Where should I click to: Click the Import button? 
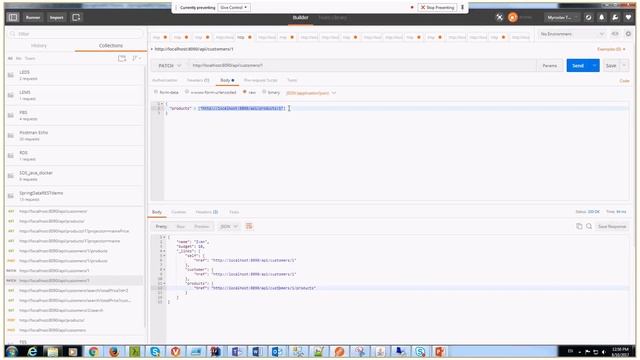click(56, 17)
